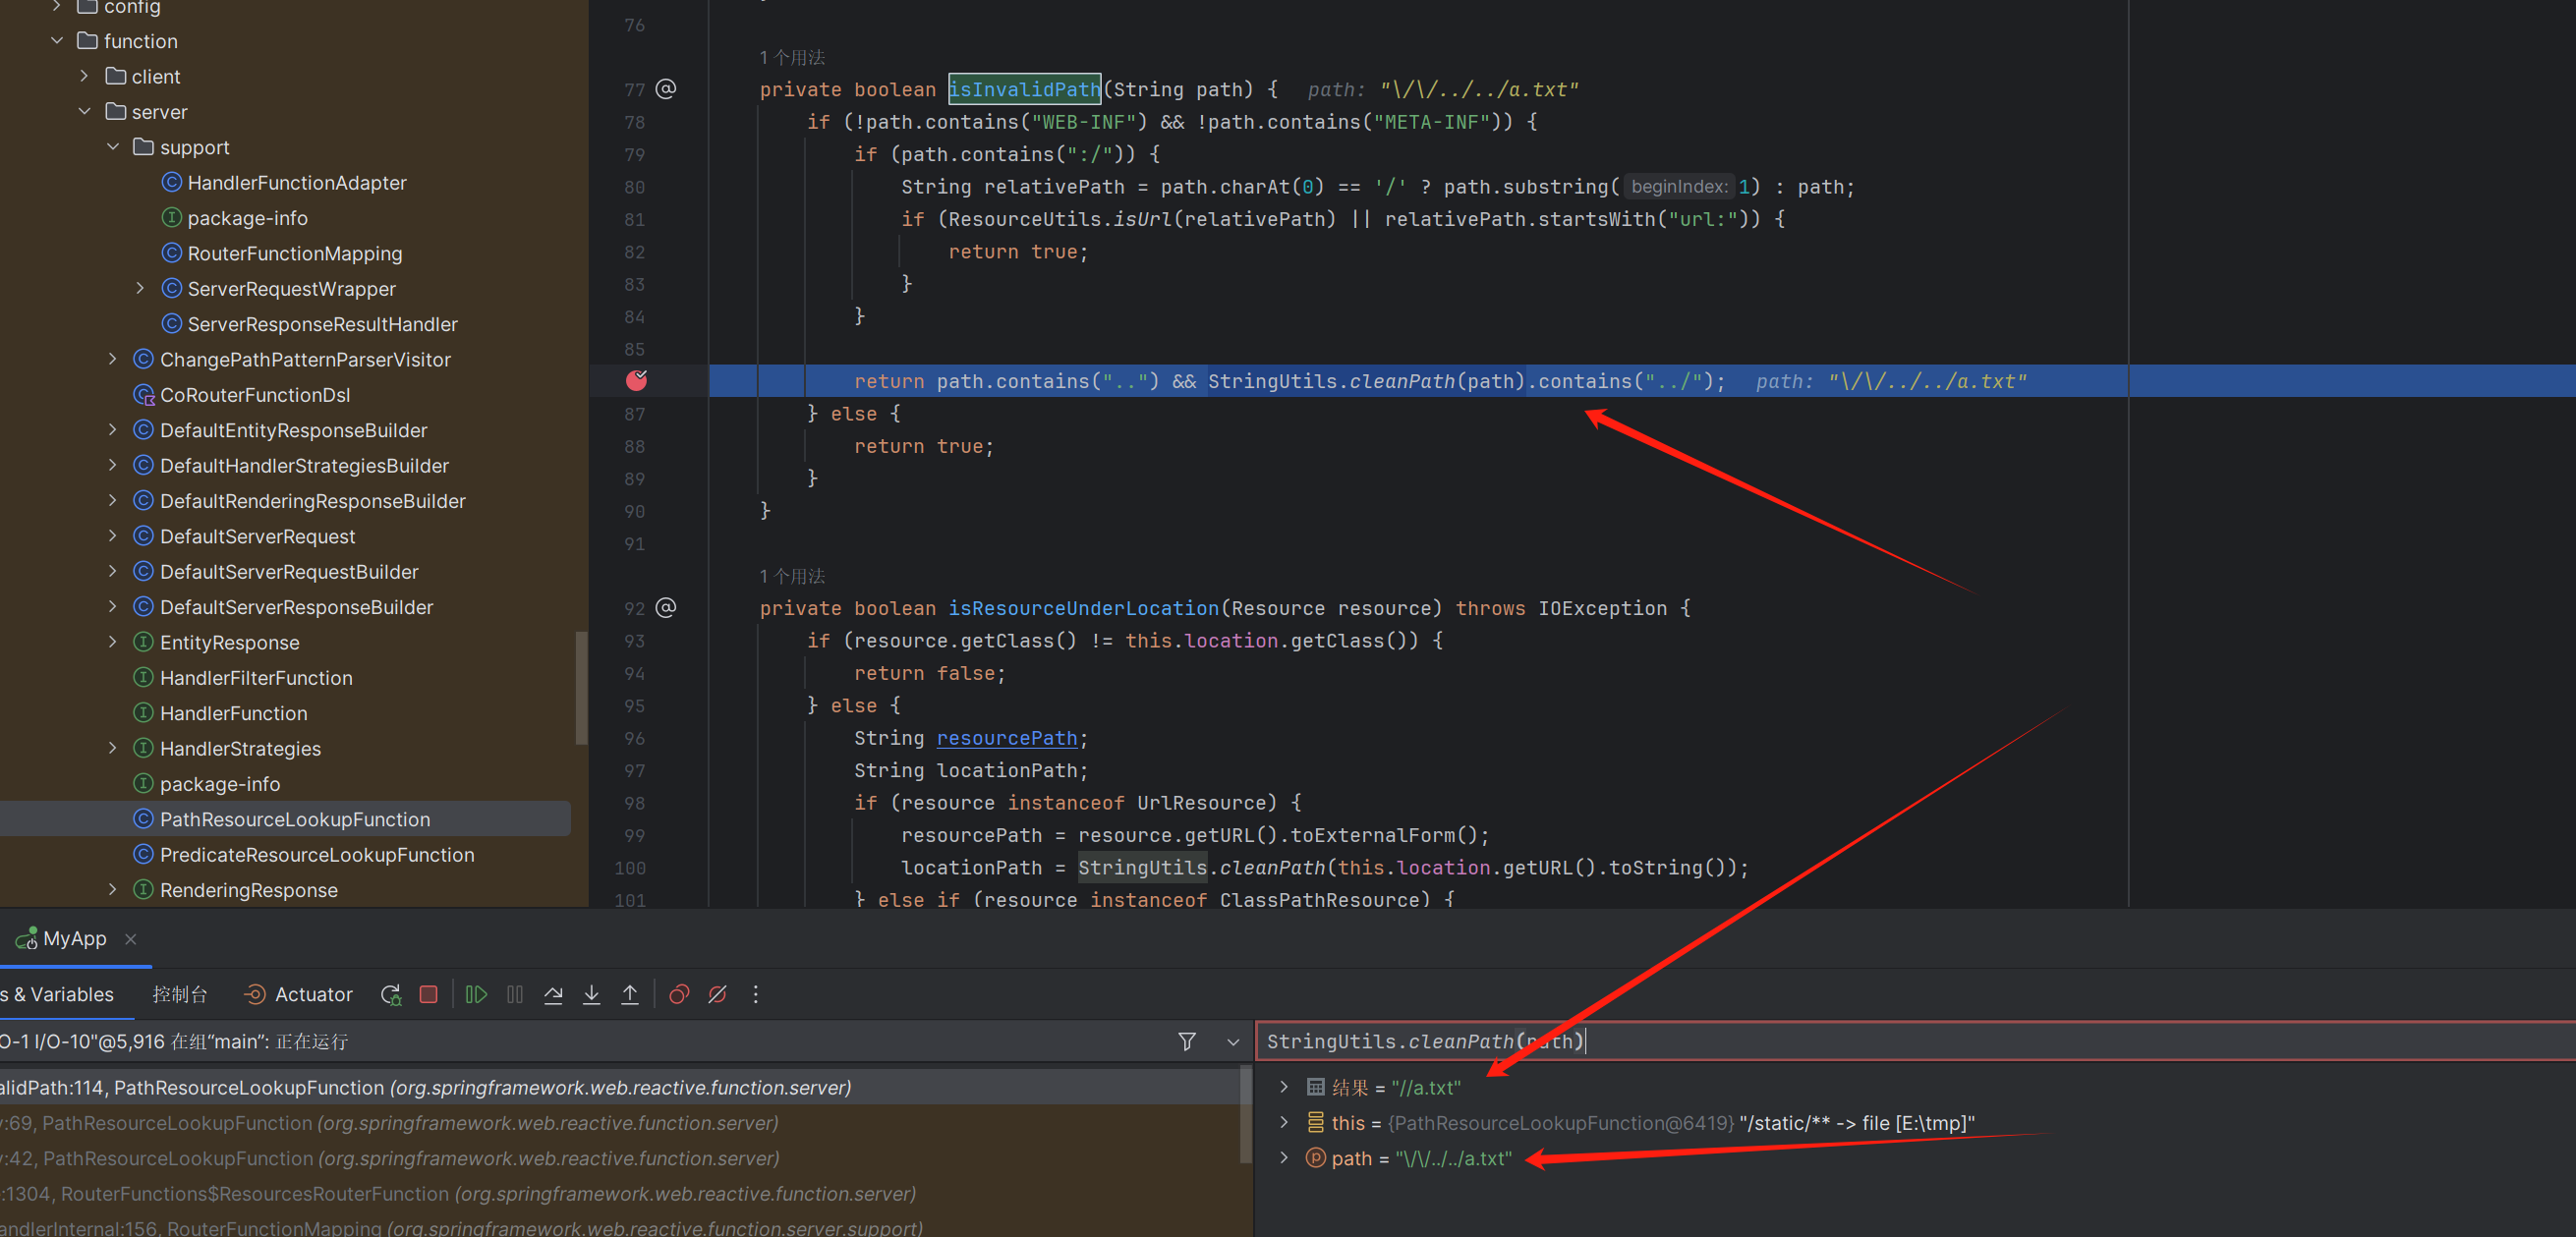Step out of the current method
2576x1237 pixels.
(630, 994)
